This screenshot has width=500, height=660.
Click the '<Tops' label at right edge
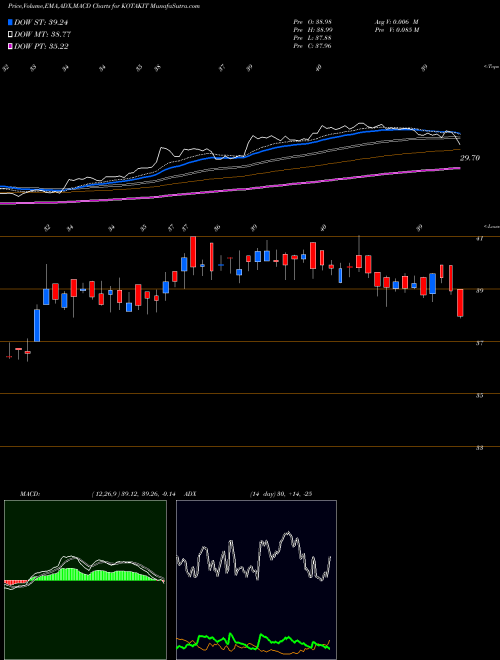[491, 67]
